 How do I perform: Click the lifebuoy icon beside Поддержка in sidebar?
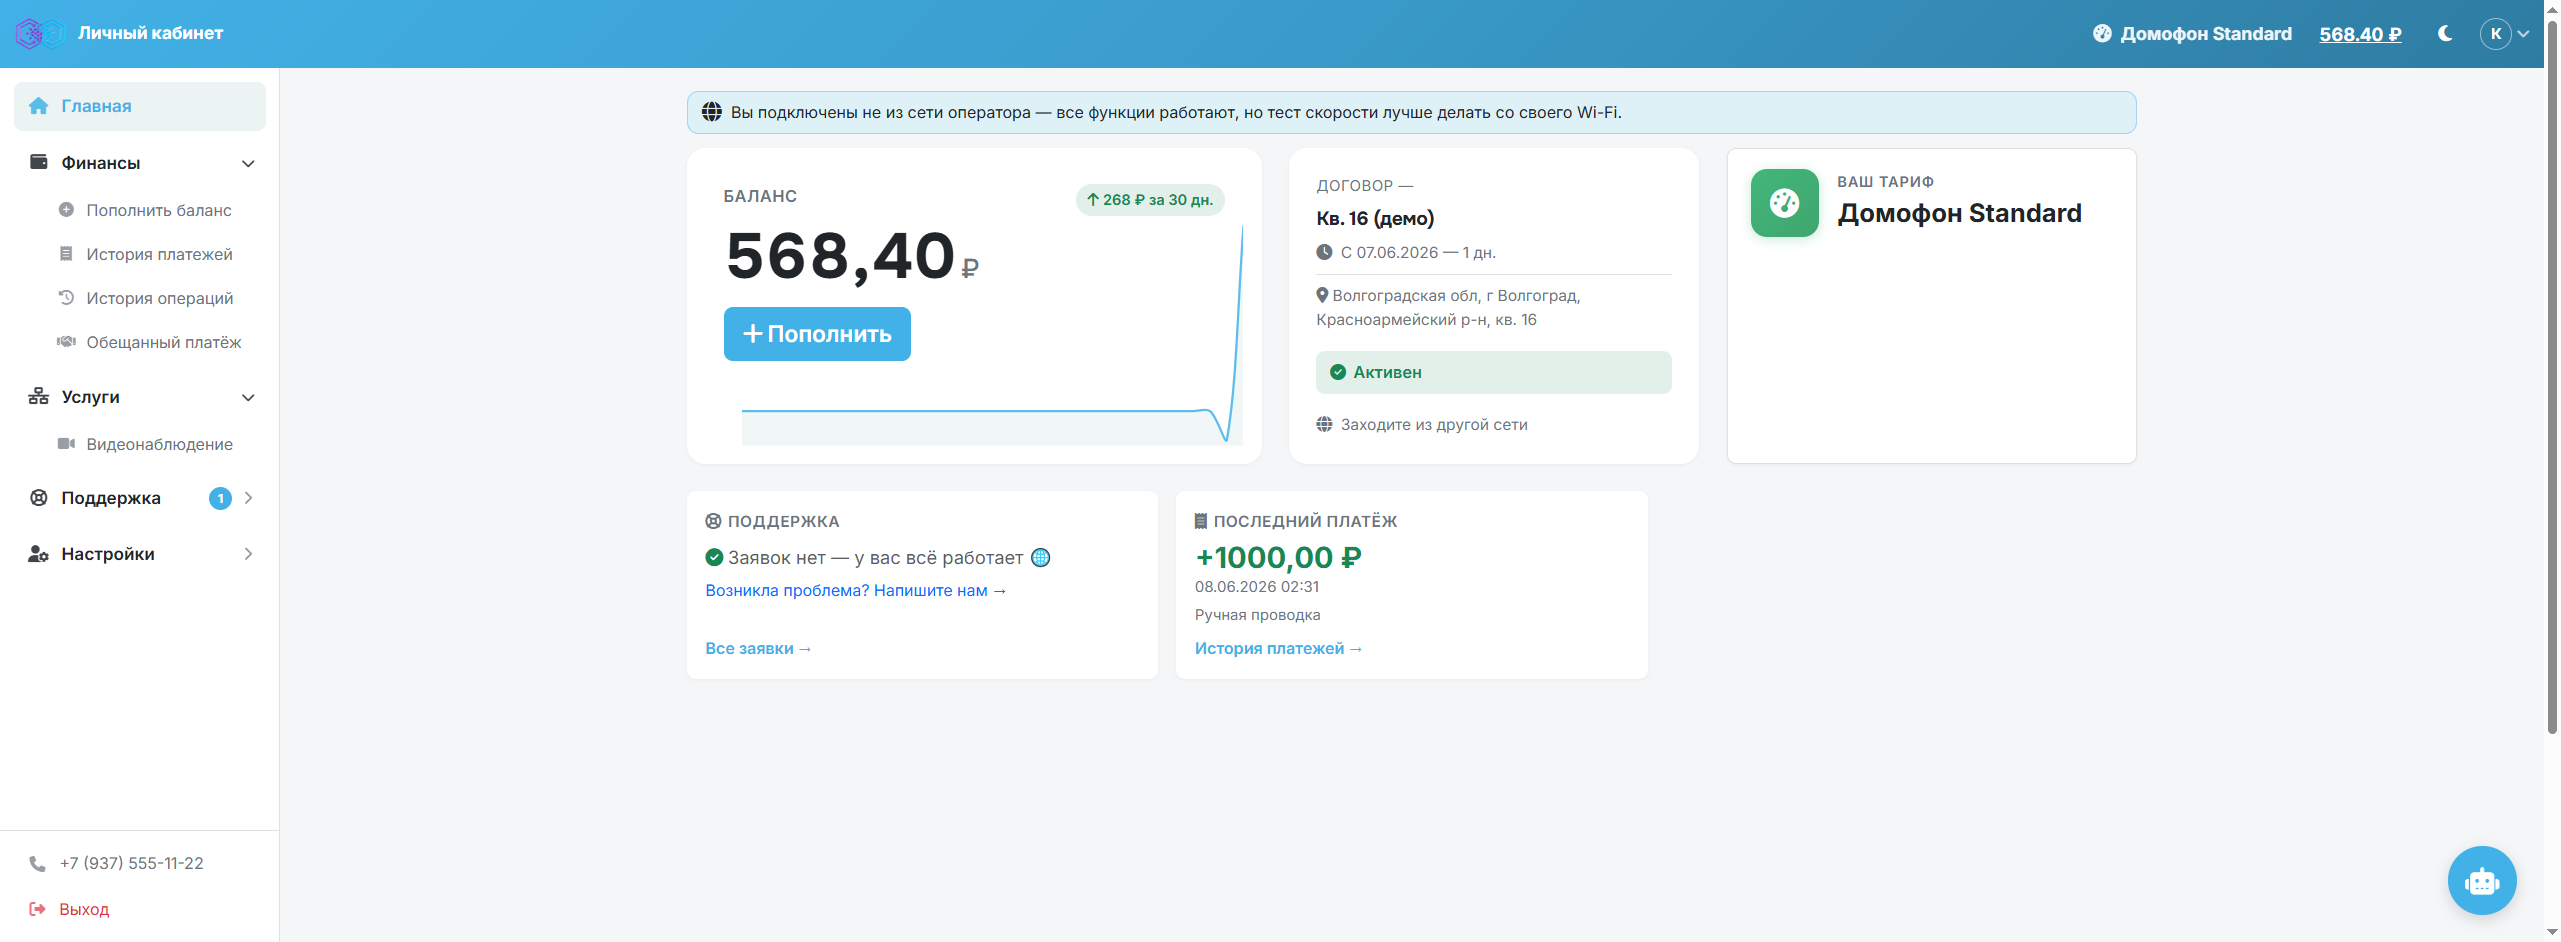pyautogui.click(x=39, y=498)
